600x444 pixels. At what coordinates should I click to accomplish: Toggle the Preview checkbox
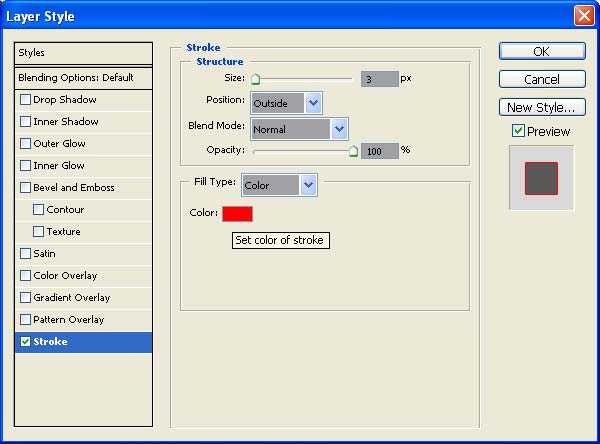(x=518, y=131)
